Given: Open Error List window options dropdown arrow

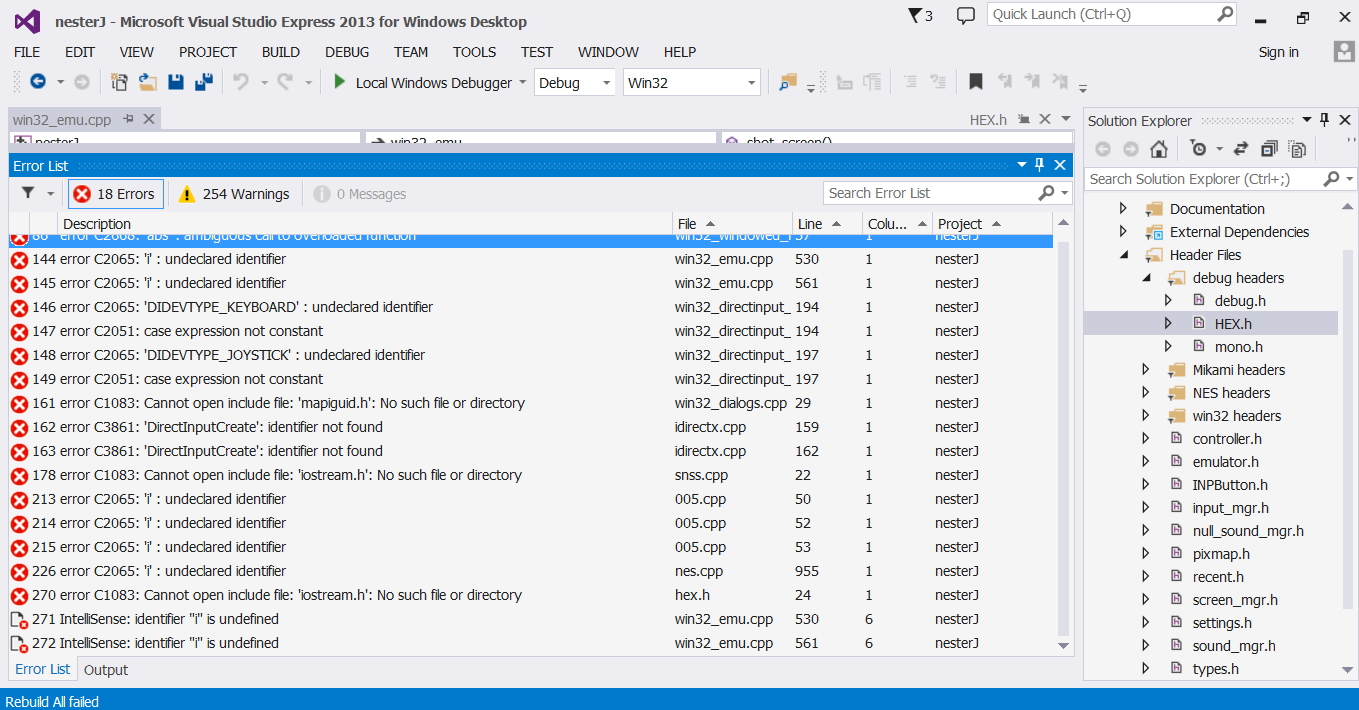Looking at the screenshot, I should tap(1022, 165).
